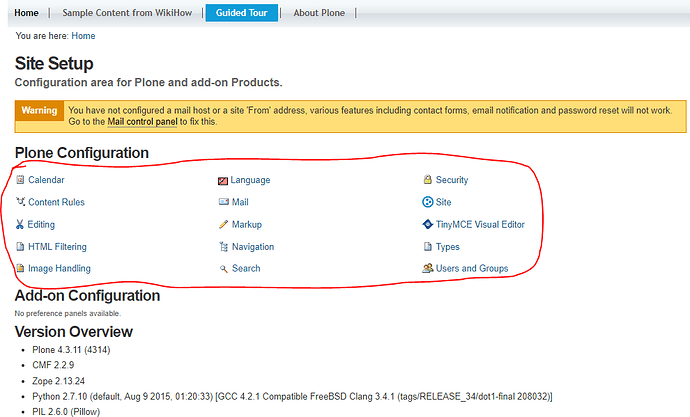Click the Content Rules icon

(x=20, y=201)
